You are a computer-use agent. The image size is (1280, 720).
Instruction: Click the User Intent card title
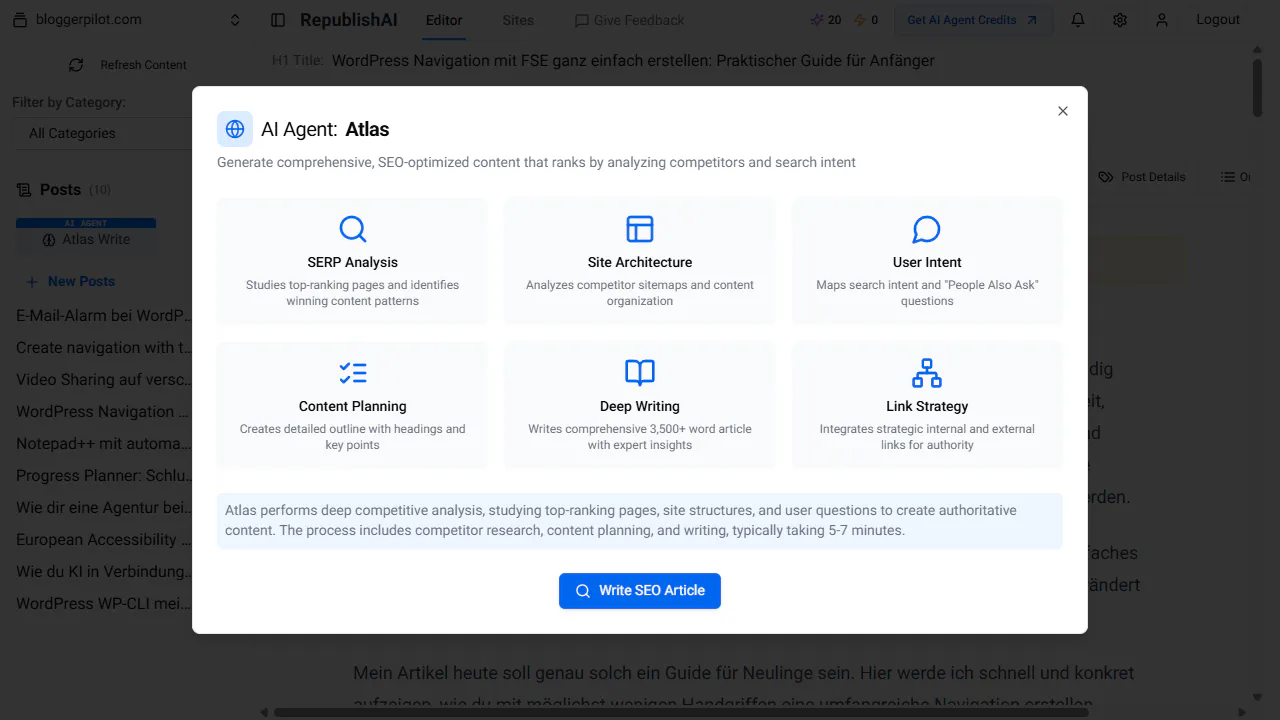click(927, 263)
